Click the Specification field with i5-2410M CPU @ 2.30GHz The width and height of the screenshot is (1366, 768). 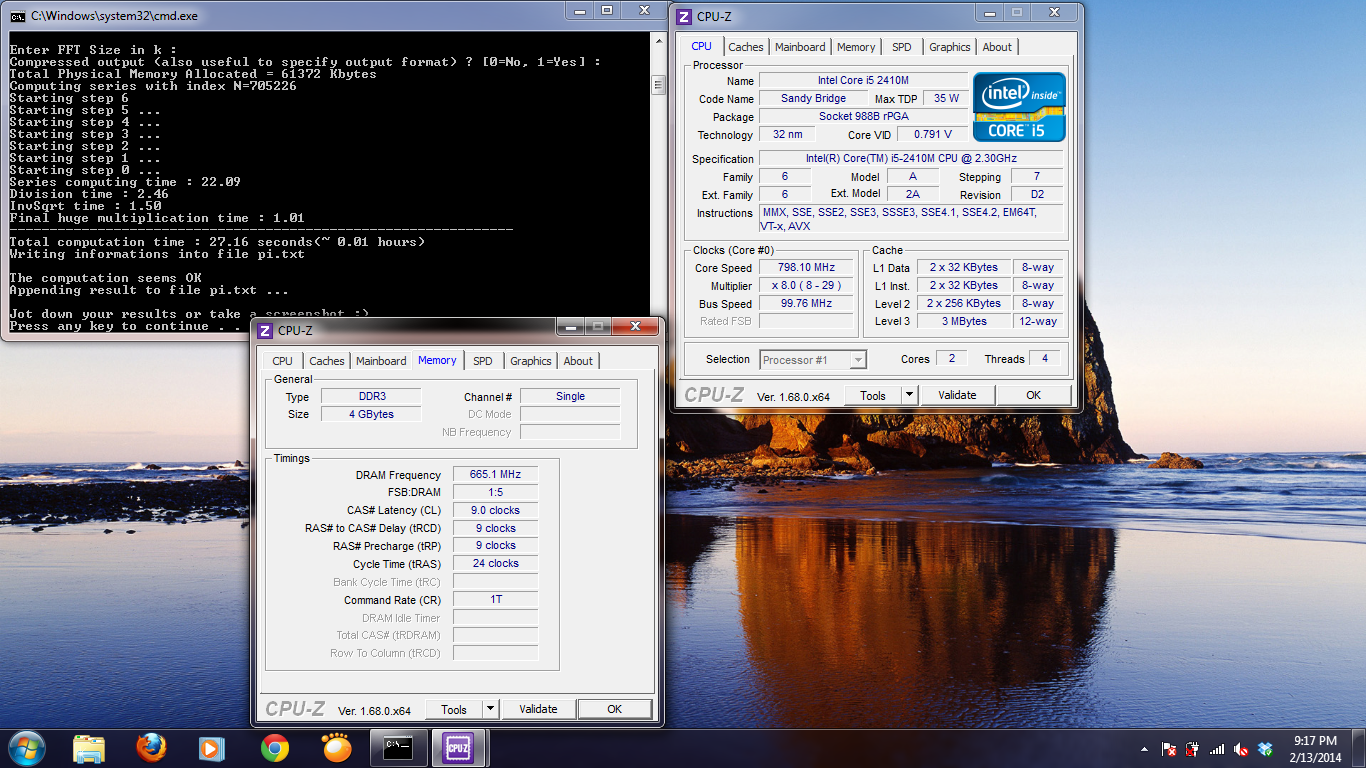click(x=910, y=158)
